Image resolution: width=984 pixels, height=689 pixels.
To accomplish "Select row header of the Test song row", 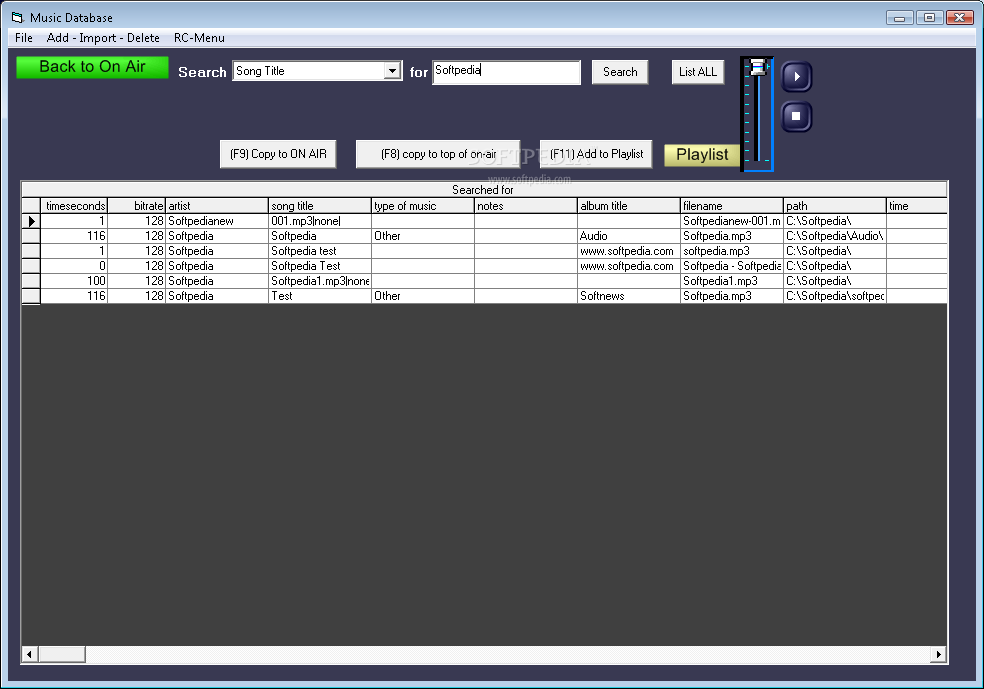I will click(x=31, y=296).
